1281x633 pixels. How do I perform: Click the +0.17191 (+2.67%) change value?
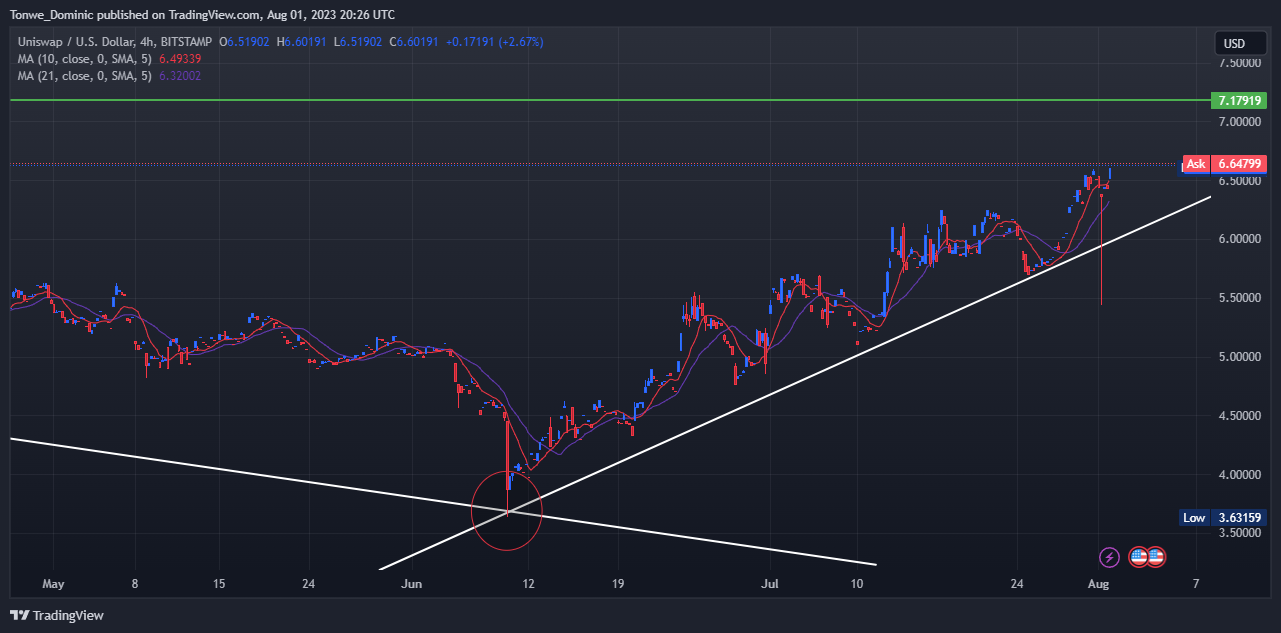(494, 42)
